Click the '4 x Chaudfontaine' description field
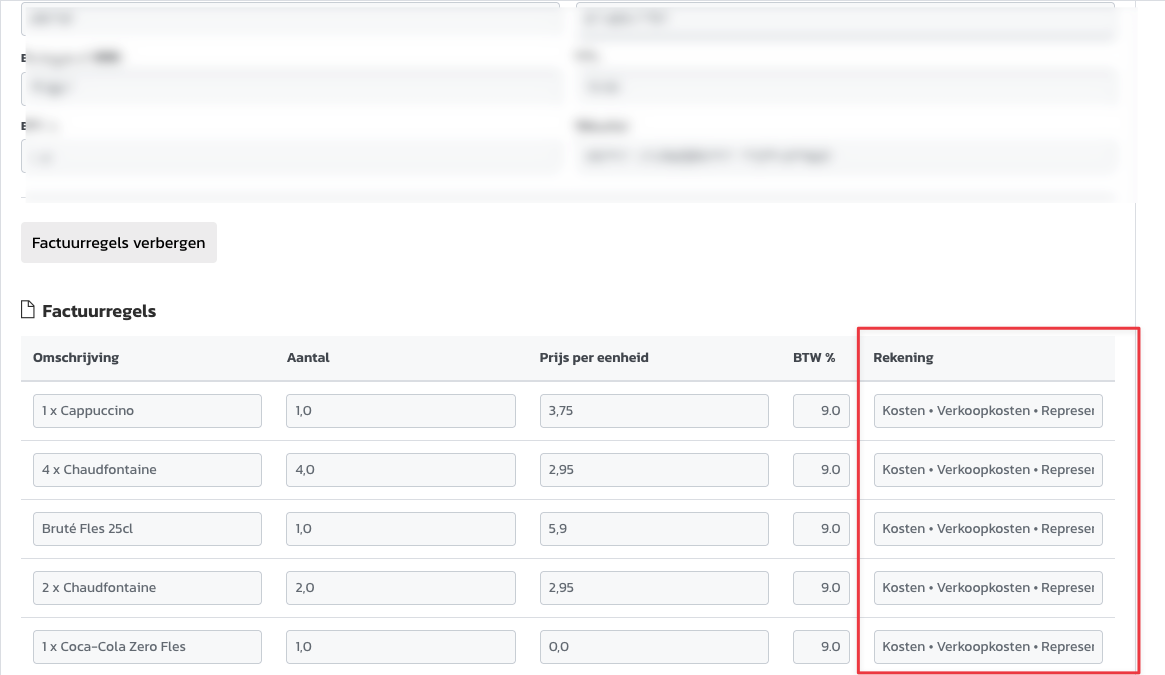1165x675 pixels. [x=147, y=470]
